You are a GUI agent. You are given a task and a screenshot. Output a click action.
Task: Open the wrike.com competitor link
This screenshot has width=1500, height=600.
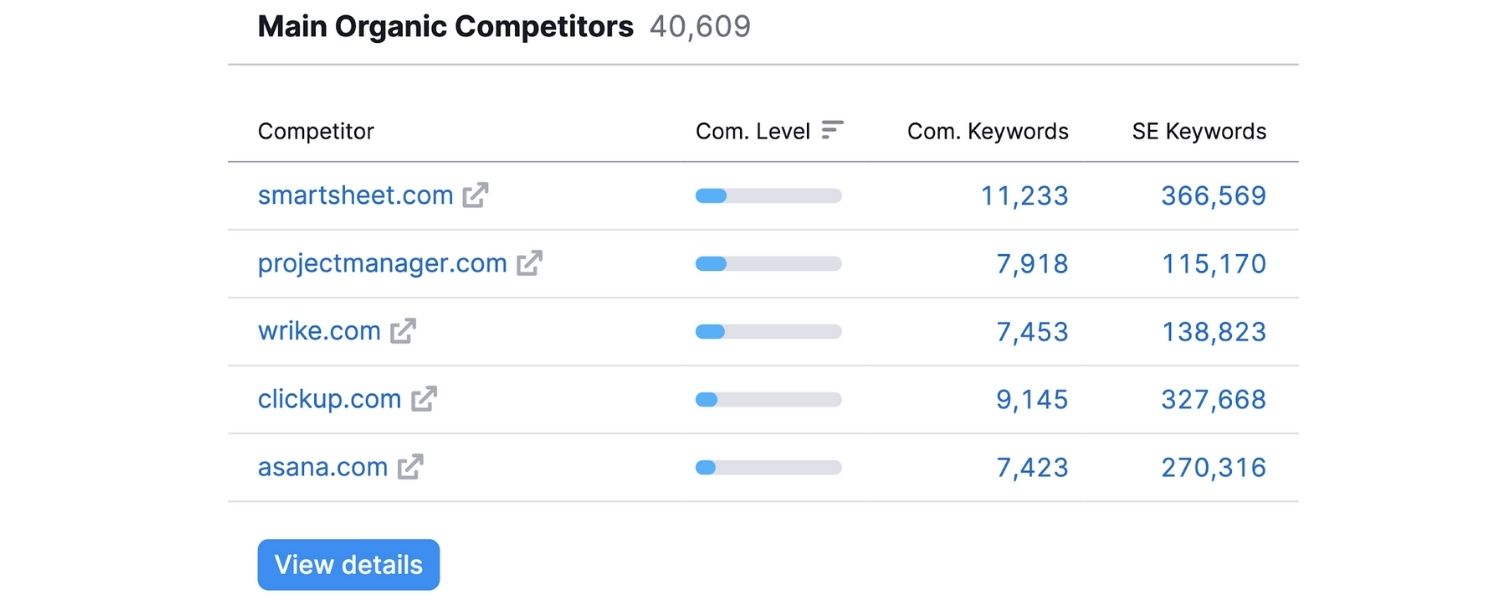(319, 331)
